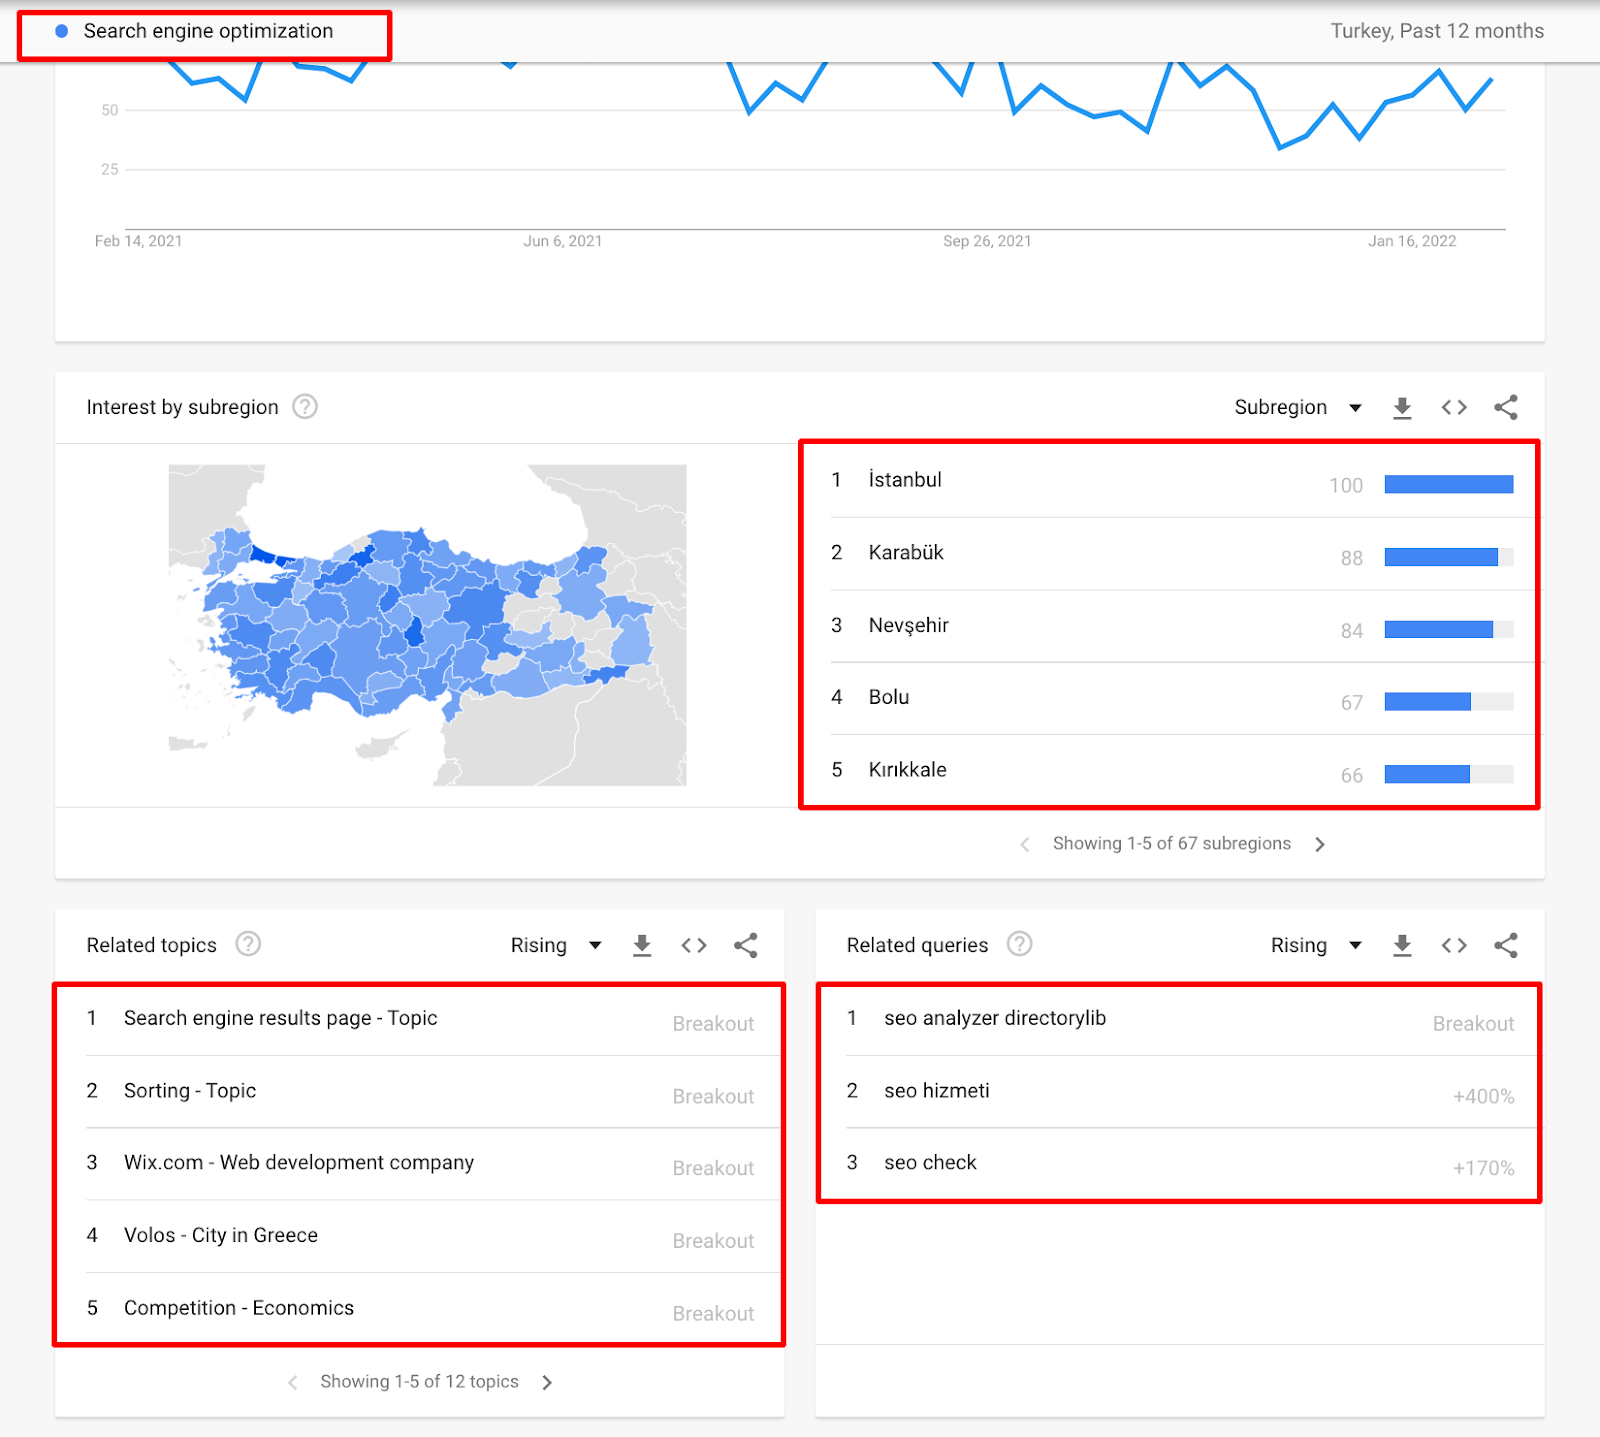Go to next page of related topics
Screen dimensions: 1600x1437
547,1382
